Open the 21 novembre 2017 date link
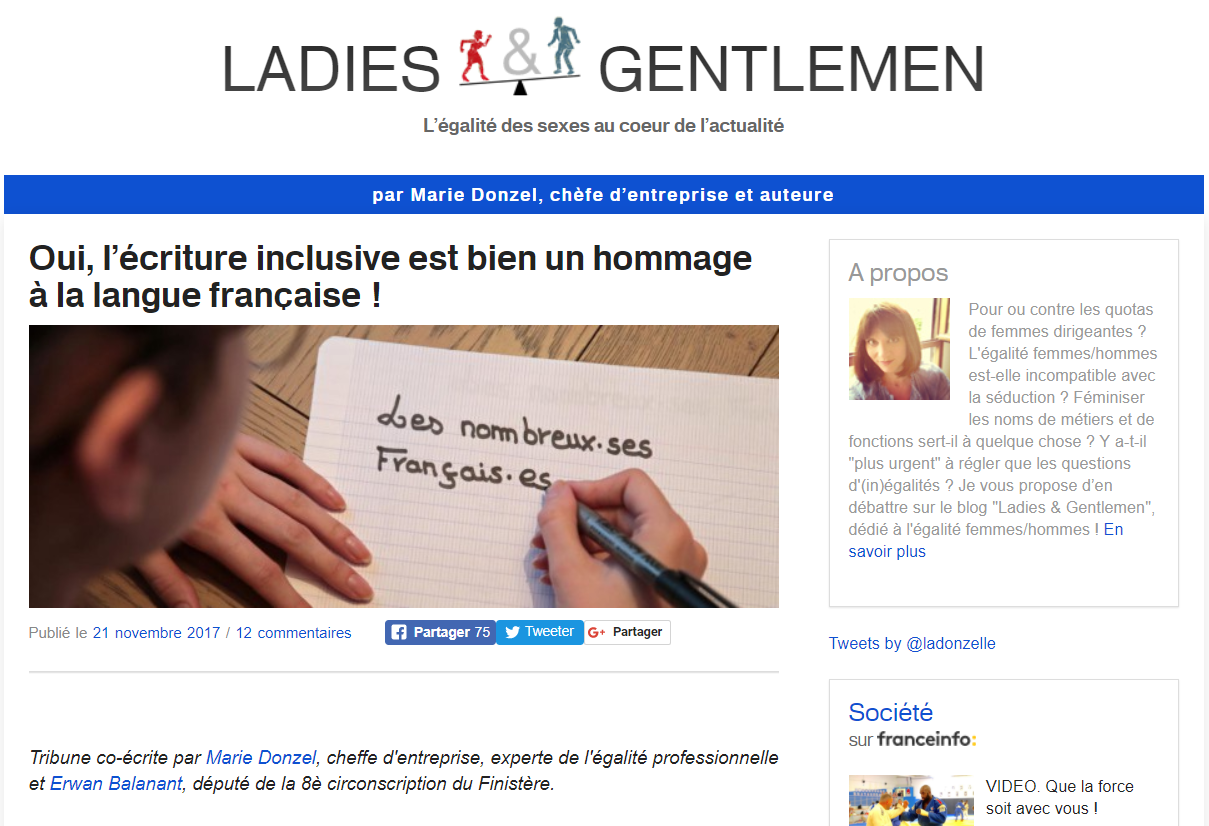This screenshot has width=1209, height=826. click(156, 633)
